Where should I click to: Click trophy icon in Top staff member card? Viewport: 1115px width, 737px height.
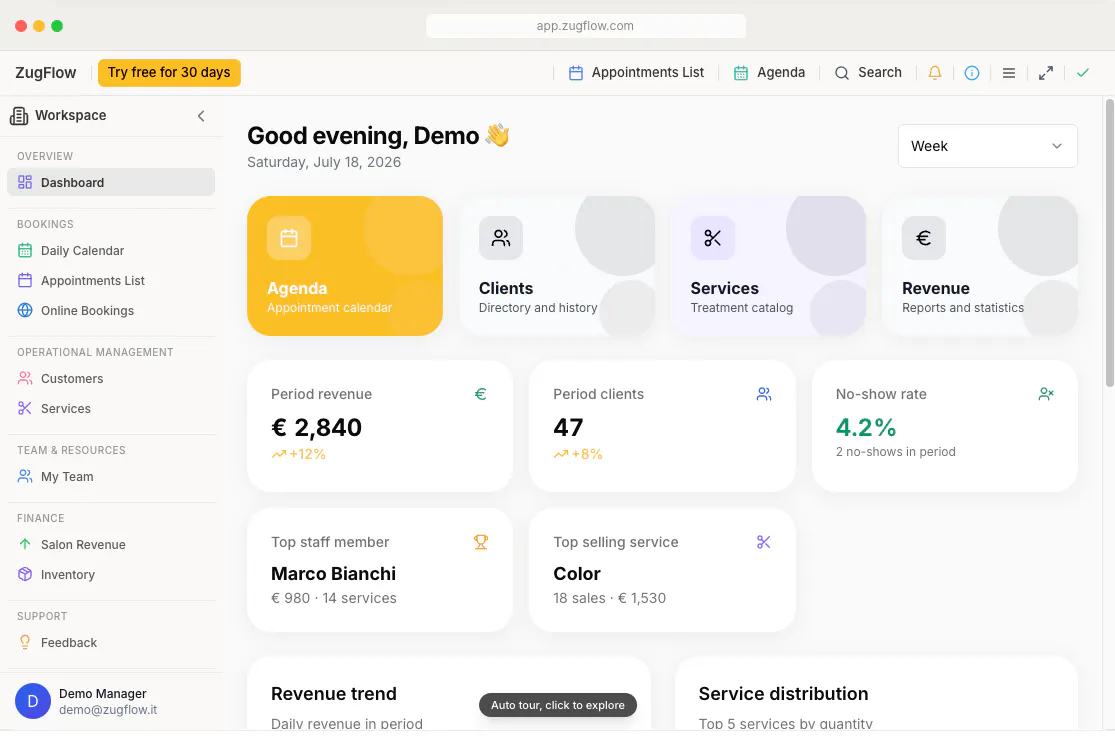[x=481, y=542]
